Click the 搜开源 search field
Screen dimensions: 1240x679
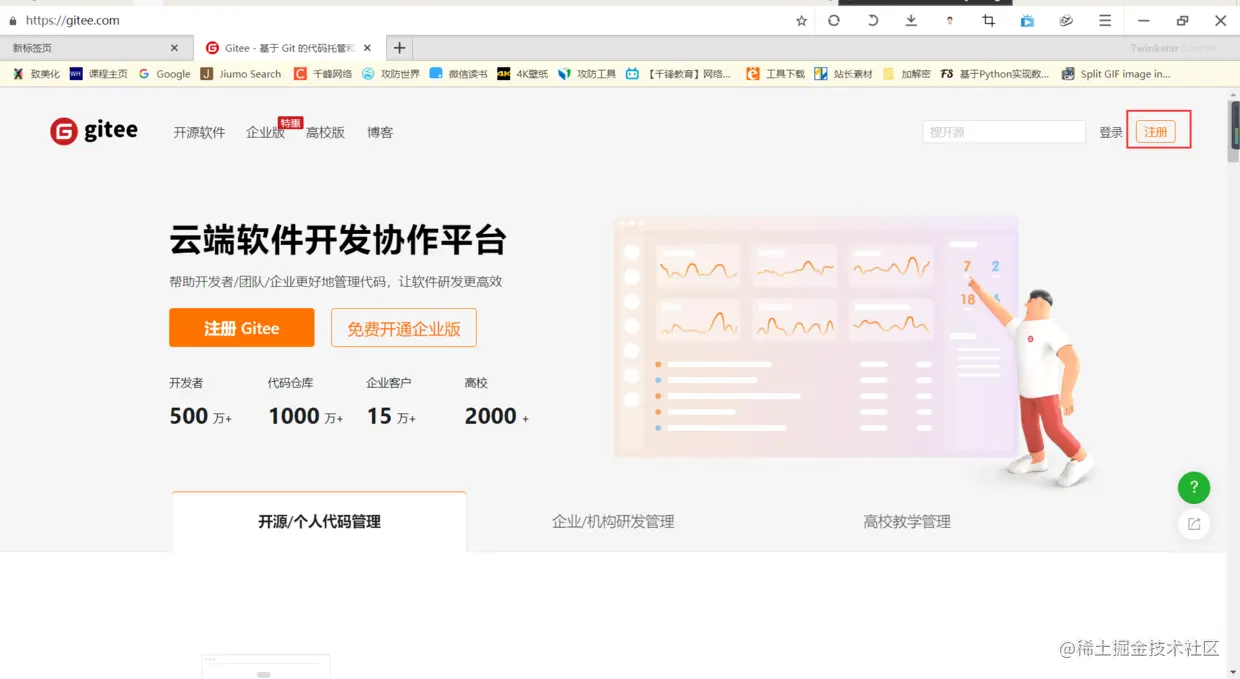point(1004,132)
